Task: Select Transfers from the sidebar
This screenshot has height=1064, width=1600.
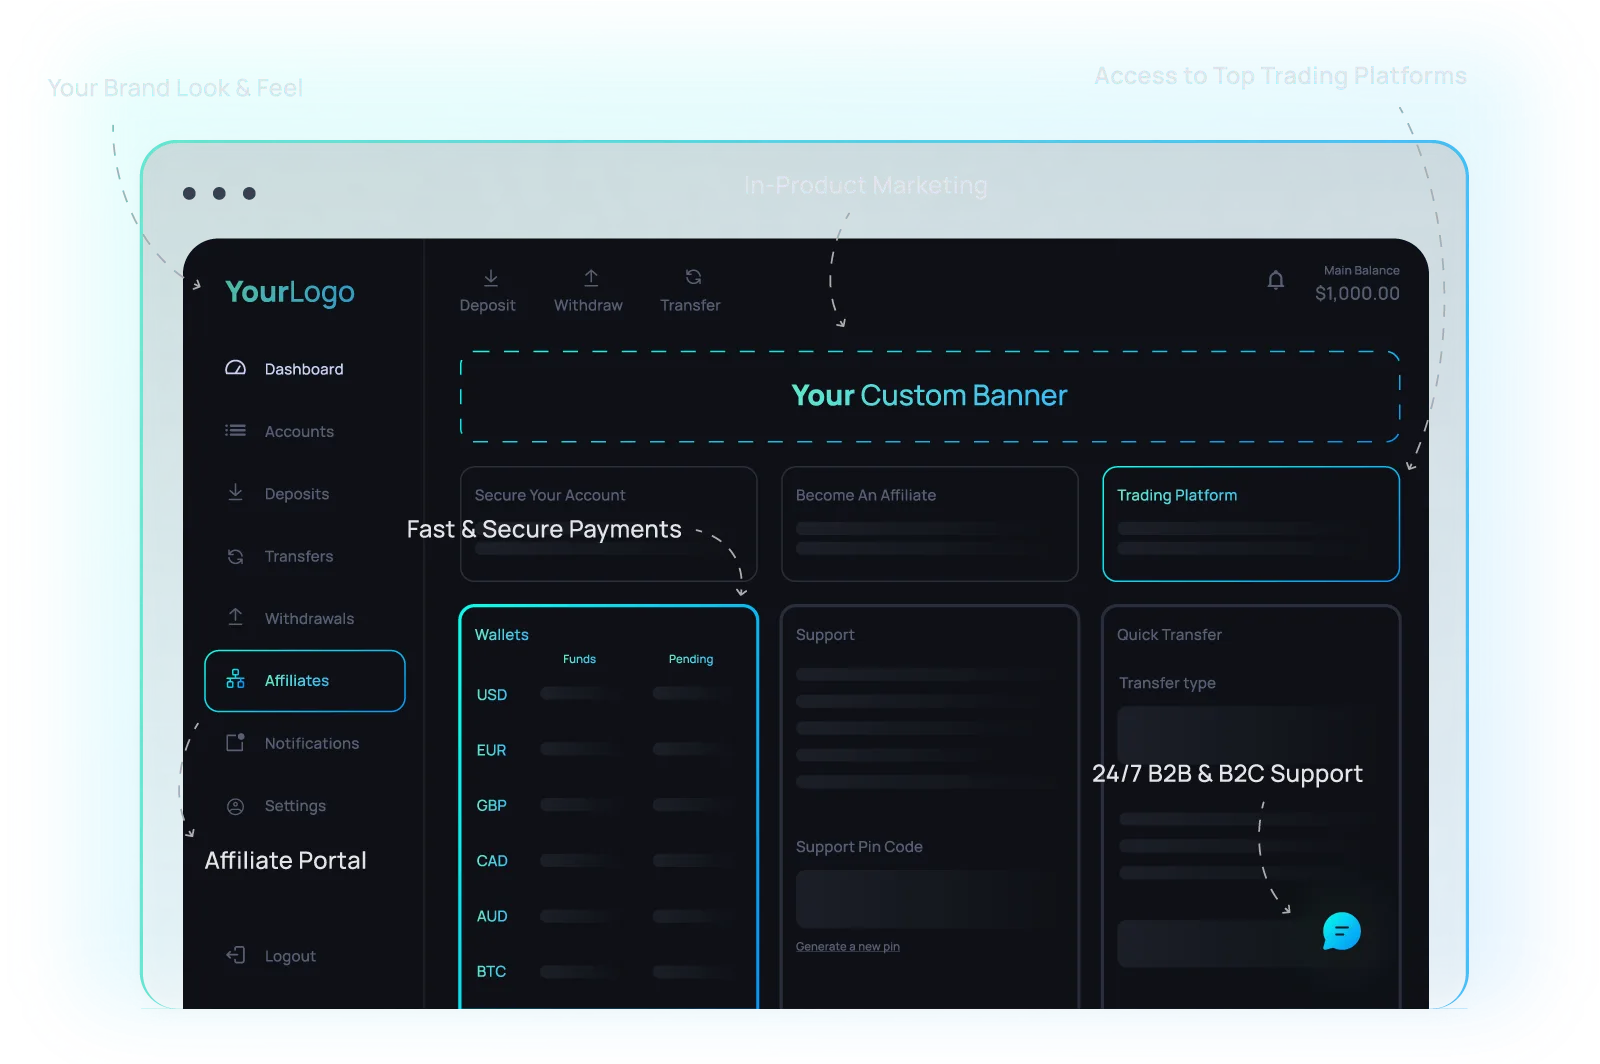Action: pyautogui.click(x=298, y=556)
